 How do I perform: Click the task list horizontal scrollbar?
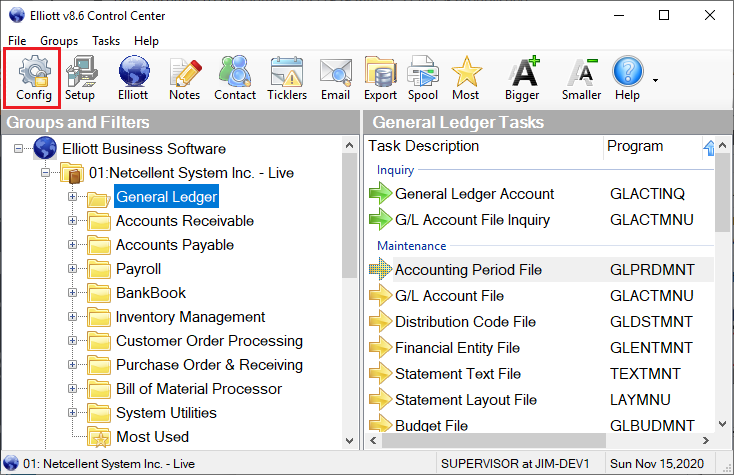pos(493,440)
